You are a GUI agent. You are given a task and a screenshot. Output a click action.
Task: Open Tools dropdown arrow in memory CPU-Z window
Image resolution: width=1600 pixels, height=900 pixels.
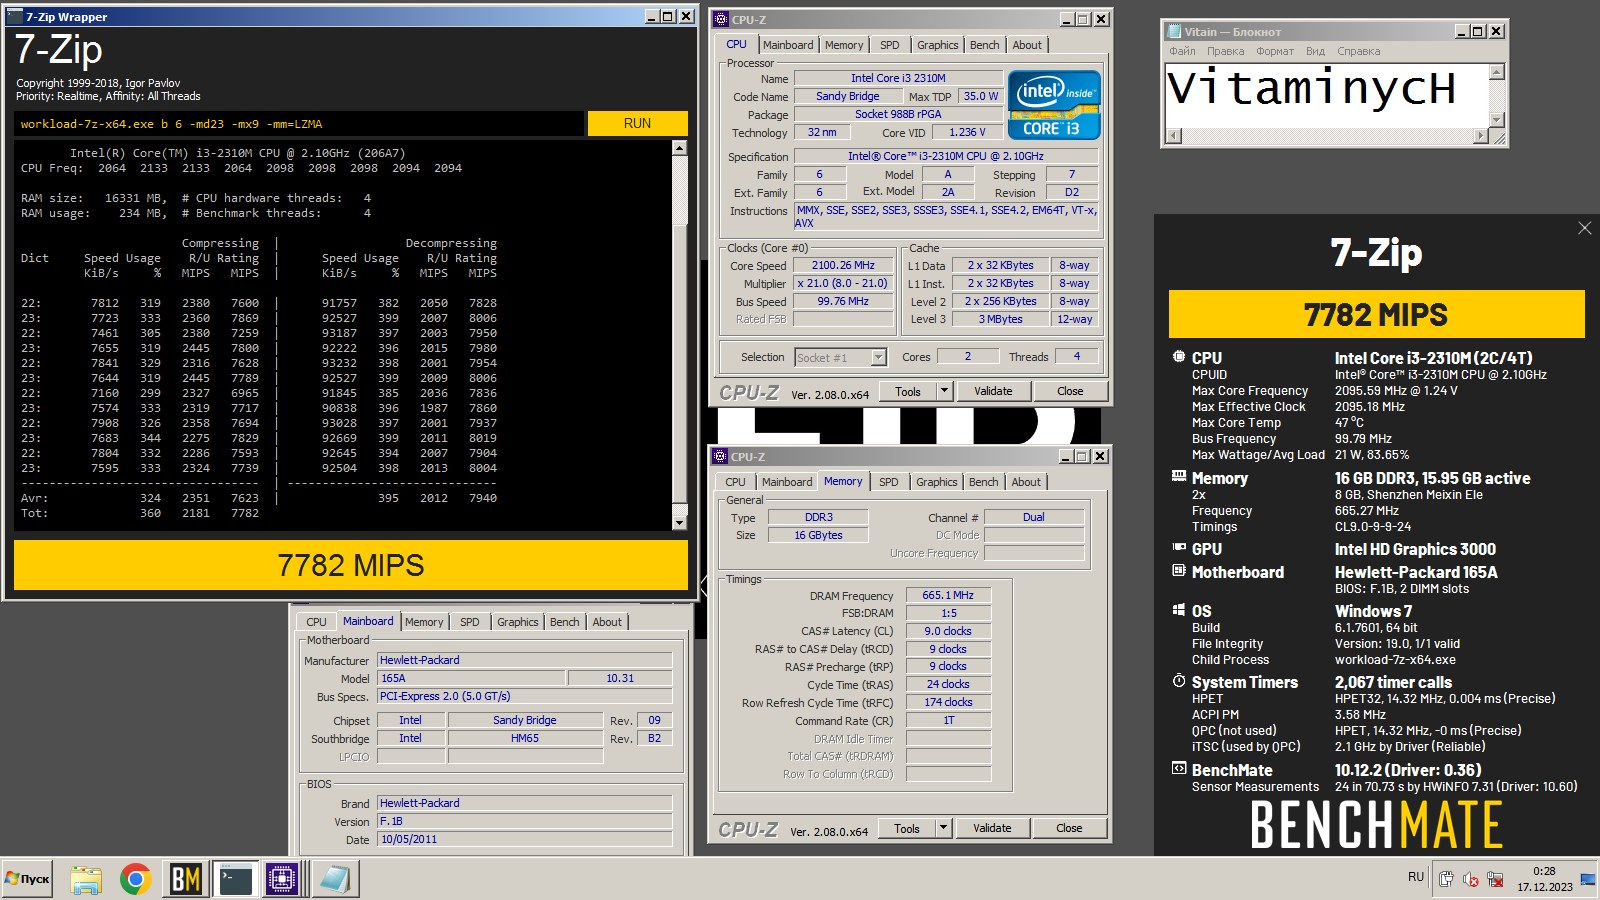point(943,828)
